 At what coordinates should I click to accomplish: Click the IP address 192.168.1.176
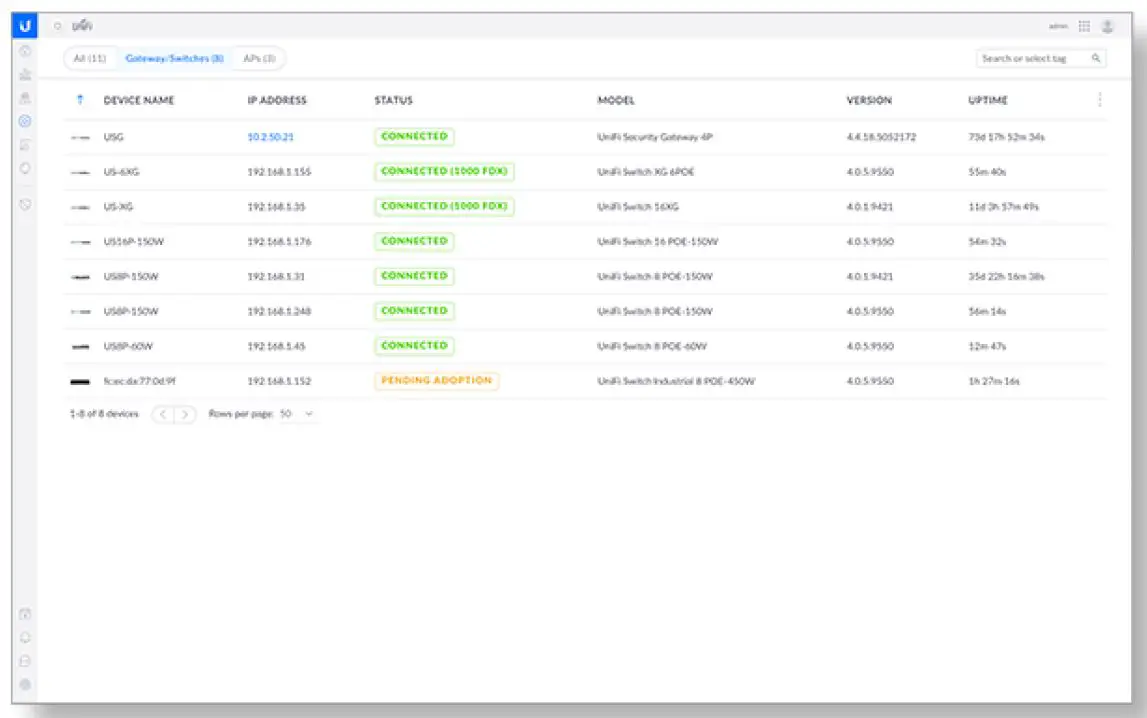click(x=279, y=242)
